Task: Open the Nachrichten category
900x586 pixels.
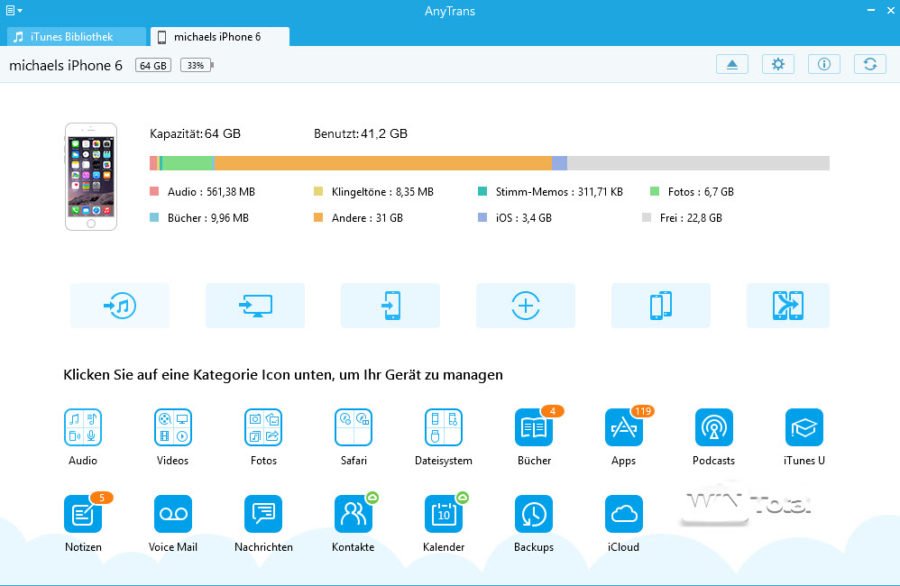Action: coord(263,514)
